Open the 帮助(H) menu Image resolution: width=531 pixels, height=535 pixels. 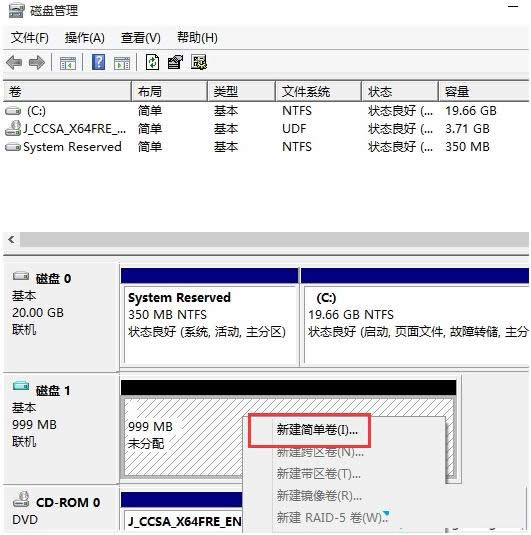[x=197, y=38]
